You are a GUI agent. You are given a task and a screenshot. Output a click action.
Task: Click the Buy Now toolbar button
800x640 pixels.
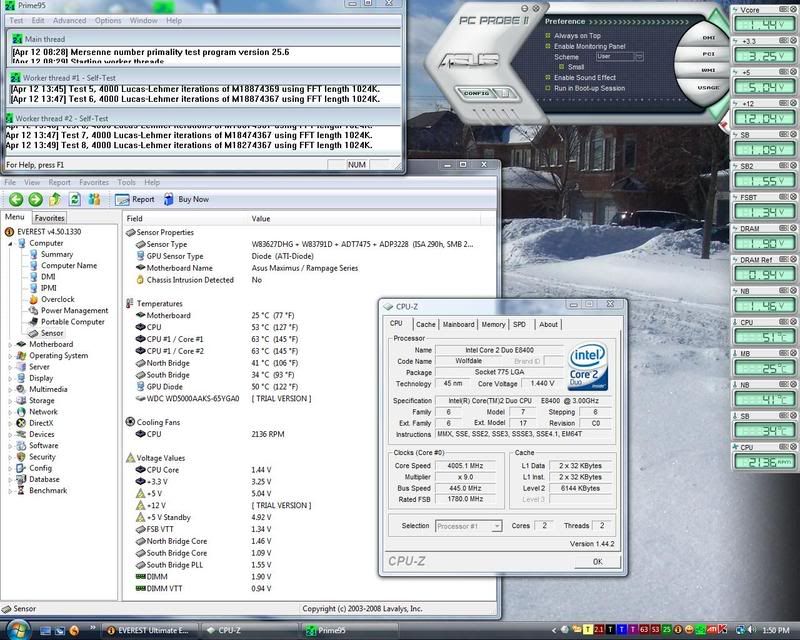(x=186, y=200)
